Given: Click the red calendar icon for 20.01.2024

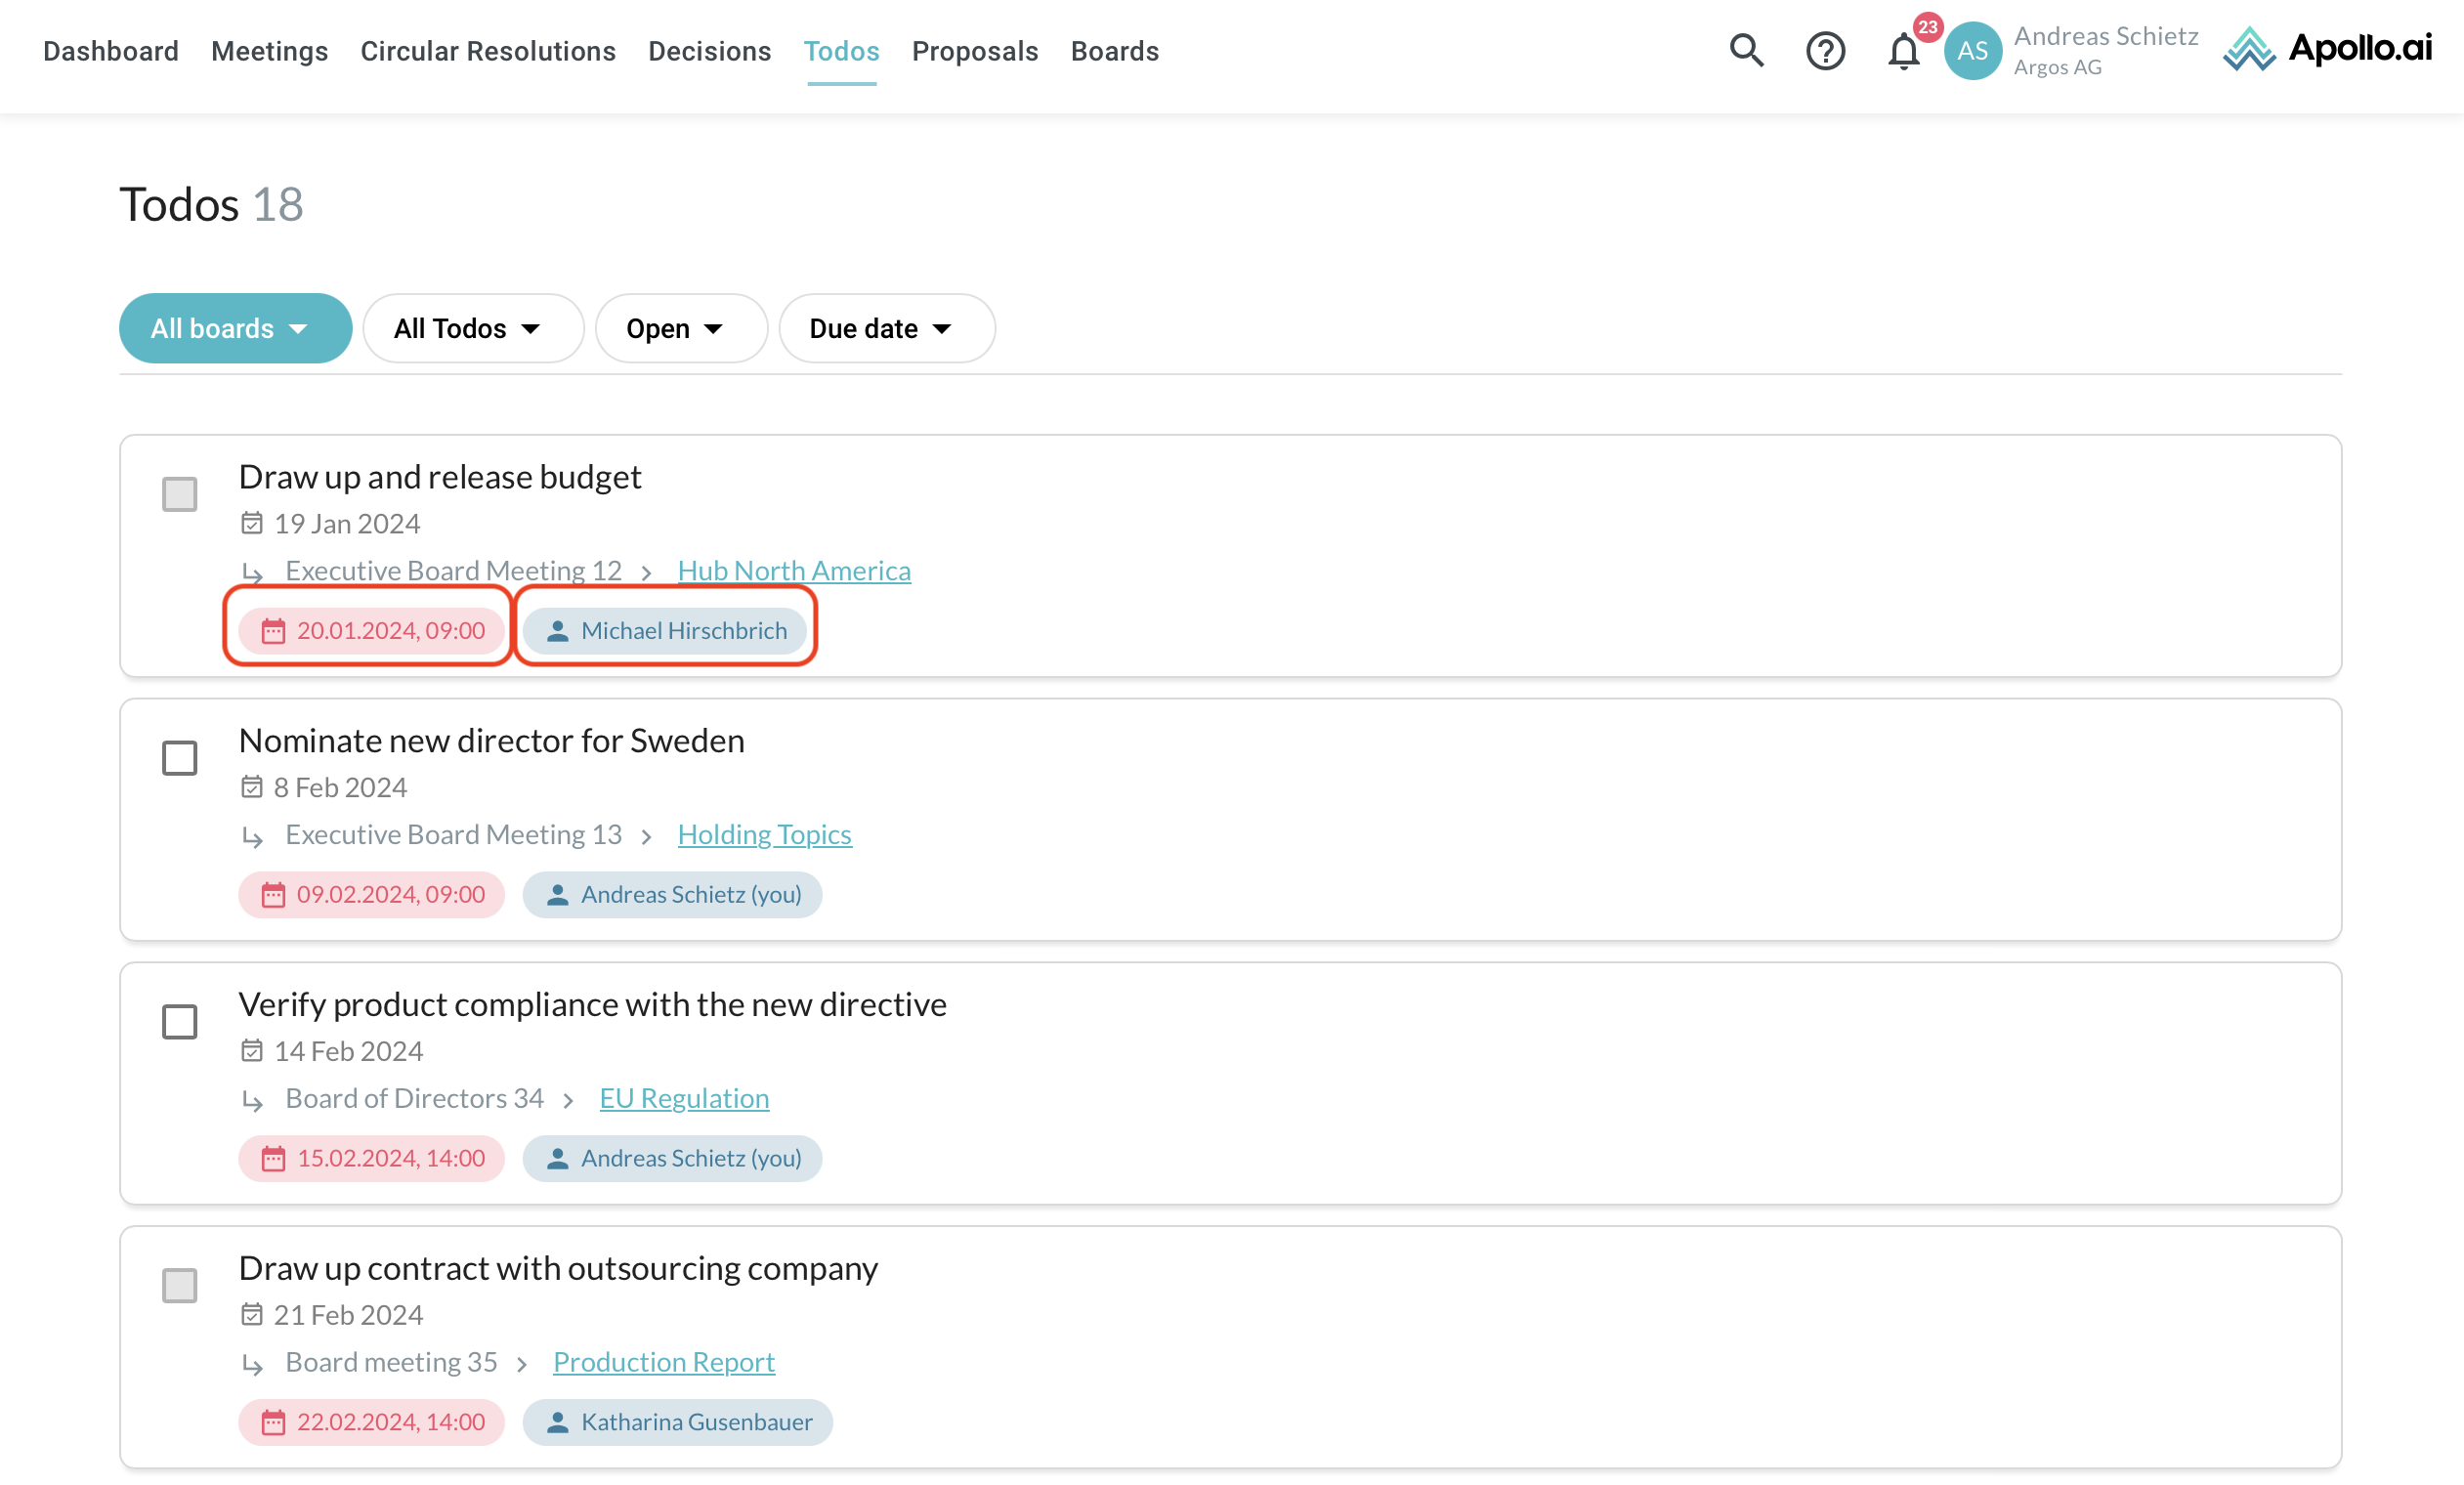Looking at the screenshot, I should coord(273,631).
